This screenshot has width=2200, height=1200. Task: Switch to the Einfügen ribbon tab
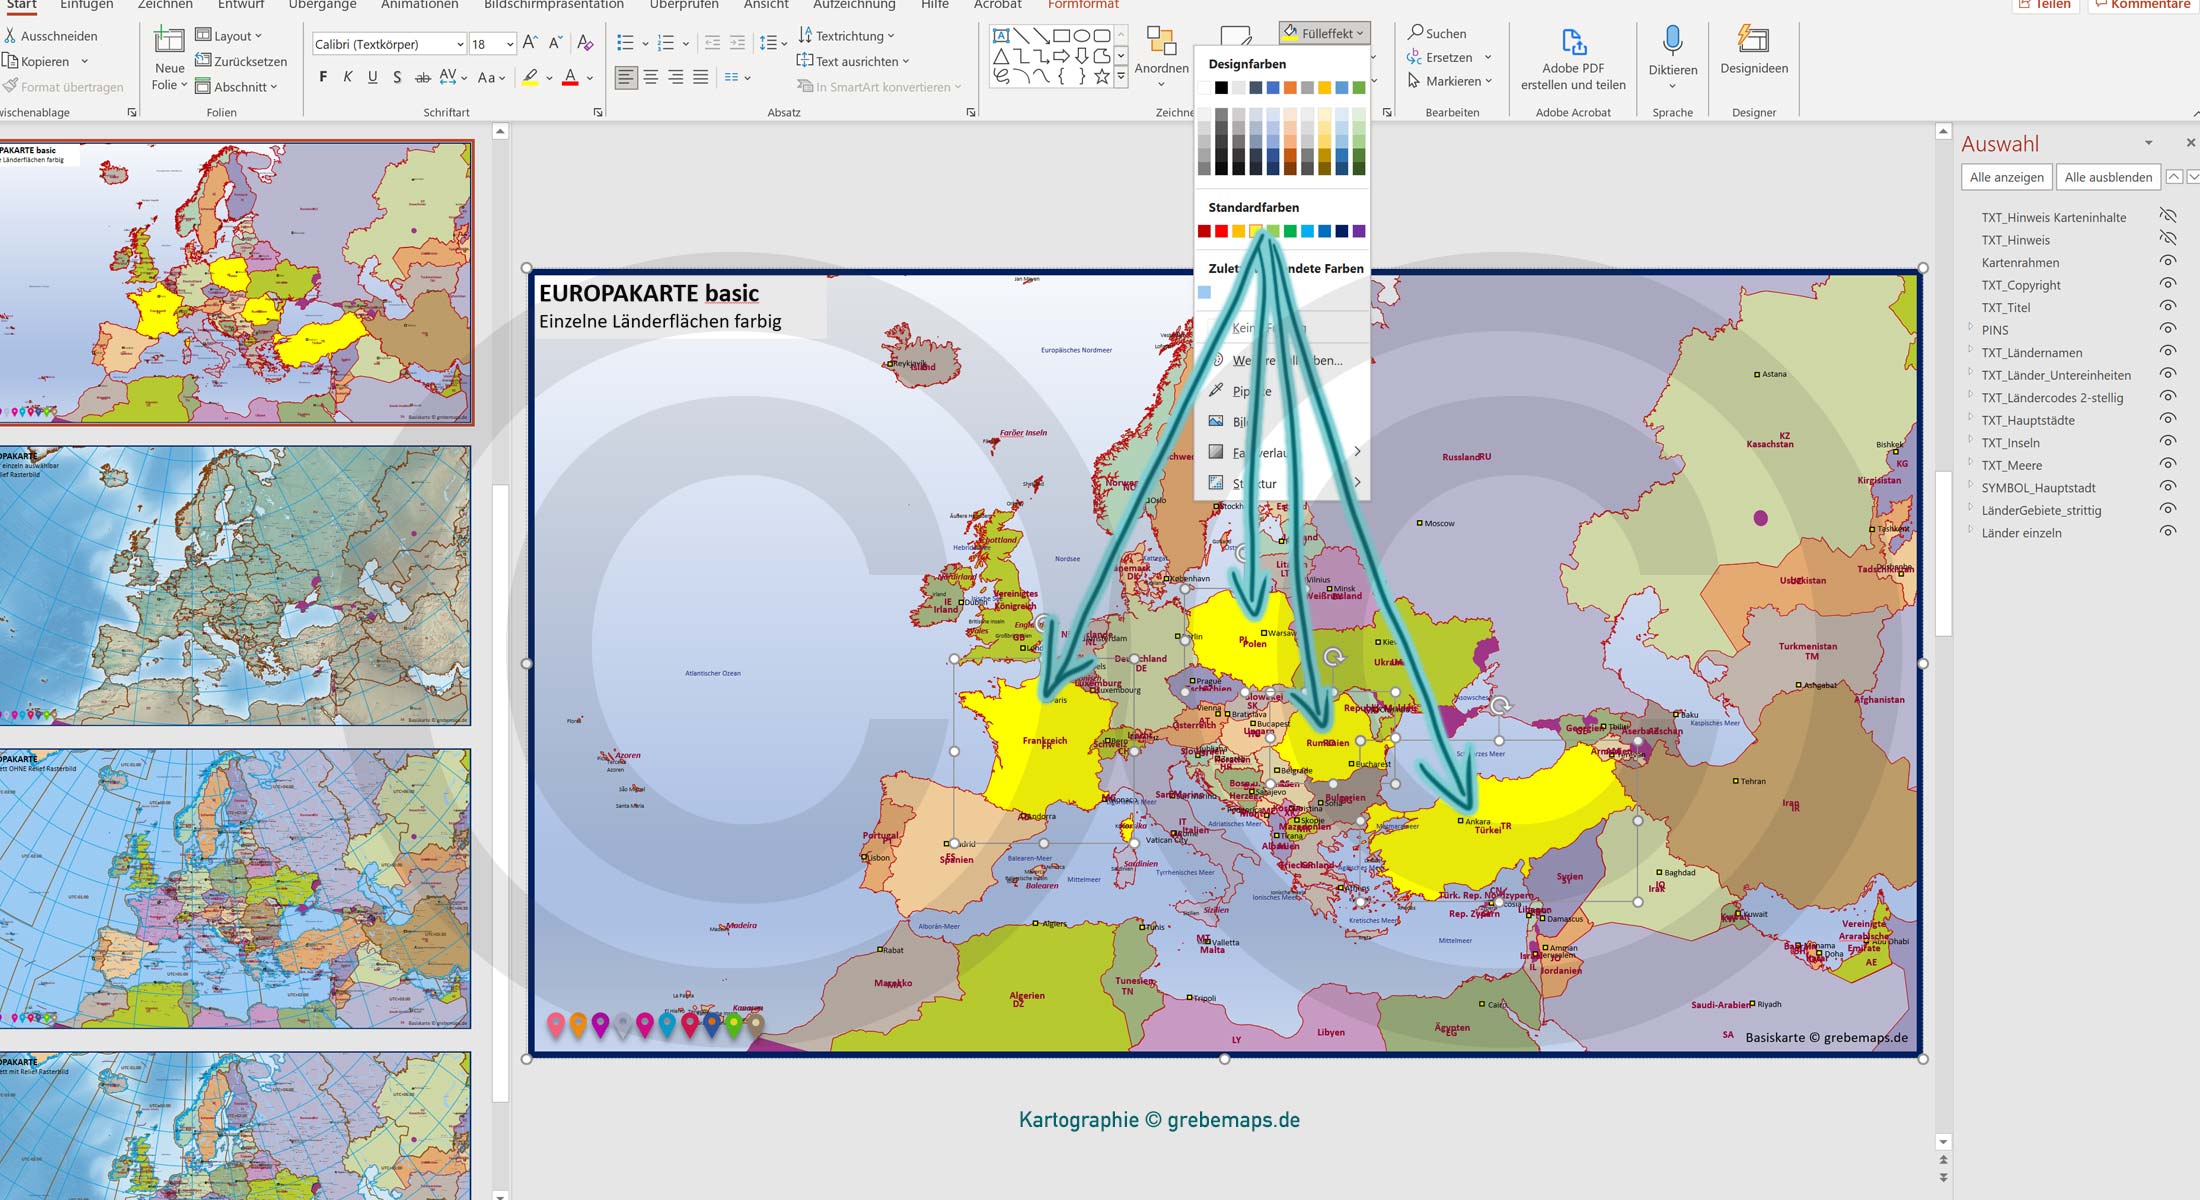tap(85, 5)
